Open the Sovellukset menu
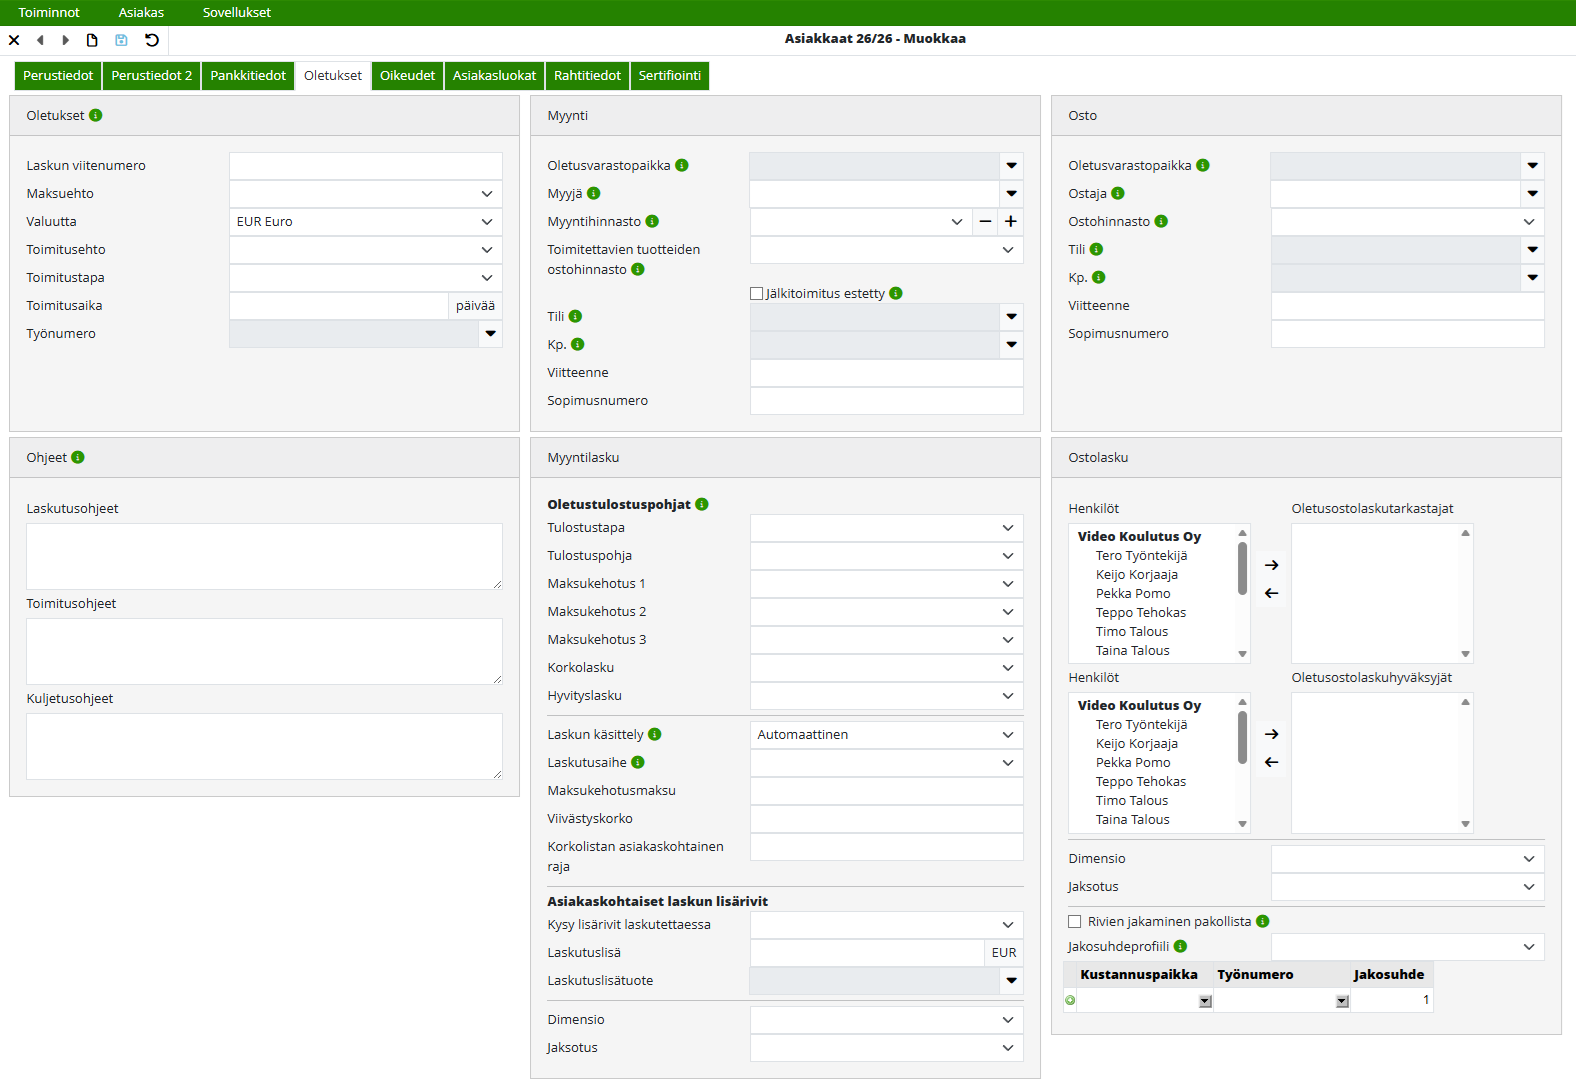This screenshot has height=1085, width=1576. tap(237, 13)
